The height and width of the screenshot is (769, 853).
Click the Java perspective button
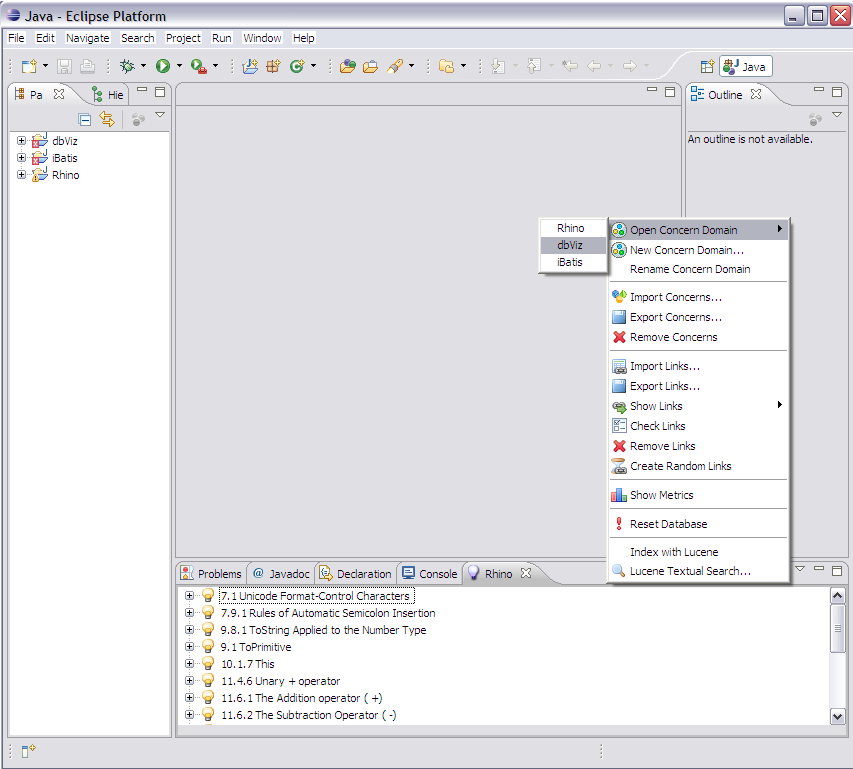(x=745, y=66)
